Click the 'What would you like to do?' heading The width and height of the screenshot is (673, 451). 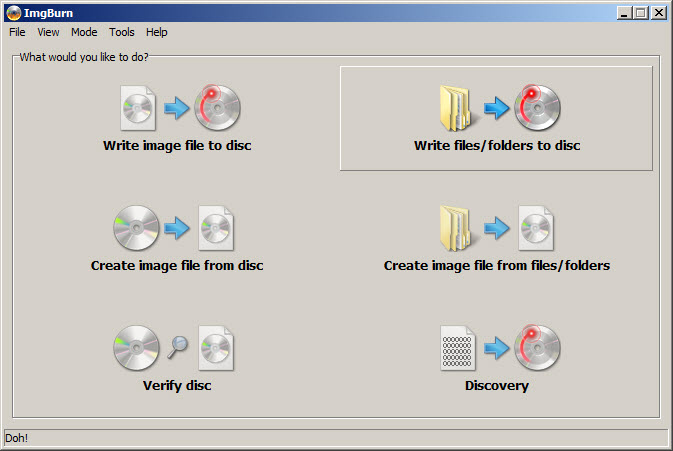(84, 57)
